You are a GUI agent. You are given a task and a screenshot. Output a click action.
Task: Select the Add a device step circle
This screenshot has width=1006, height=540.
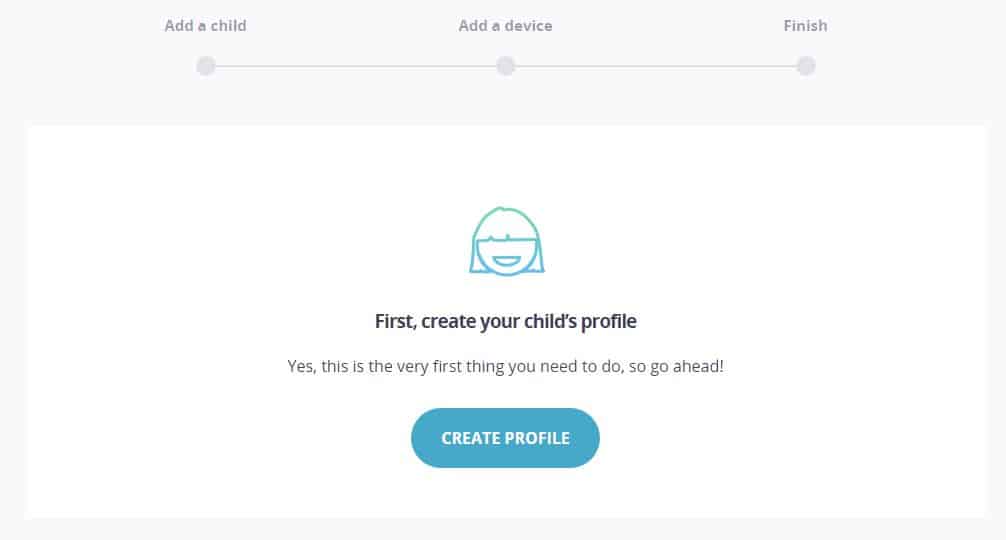[506, 65]
